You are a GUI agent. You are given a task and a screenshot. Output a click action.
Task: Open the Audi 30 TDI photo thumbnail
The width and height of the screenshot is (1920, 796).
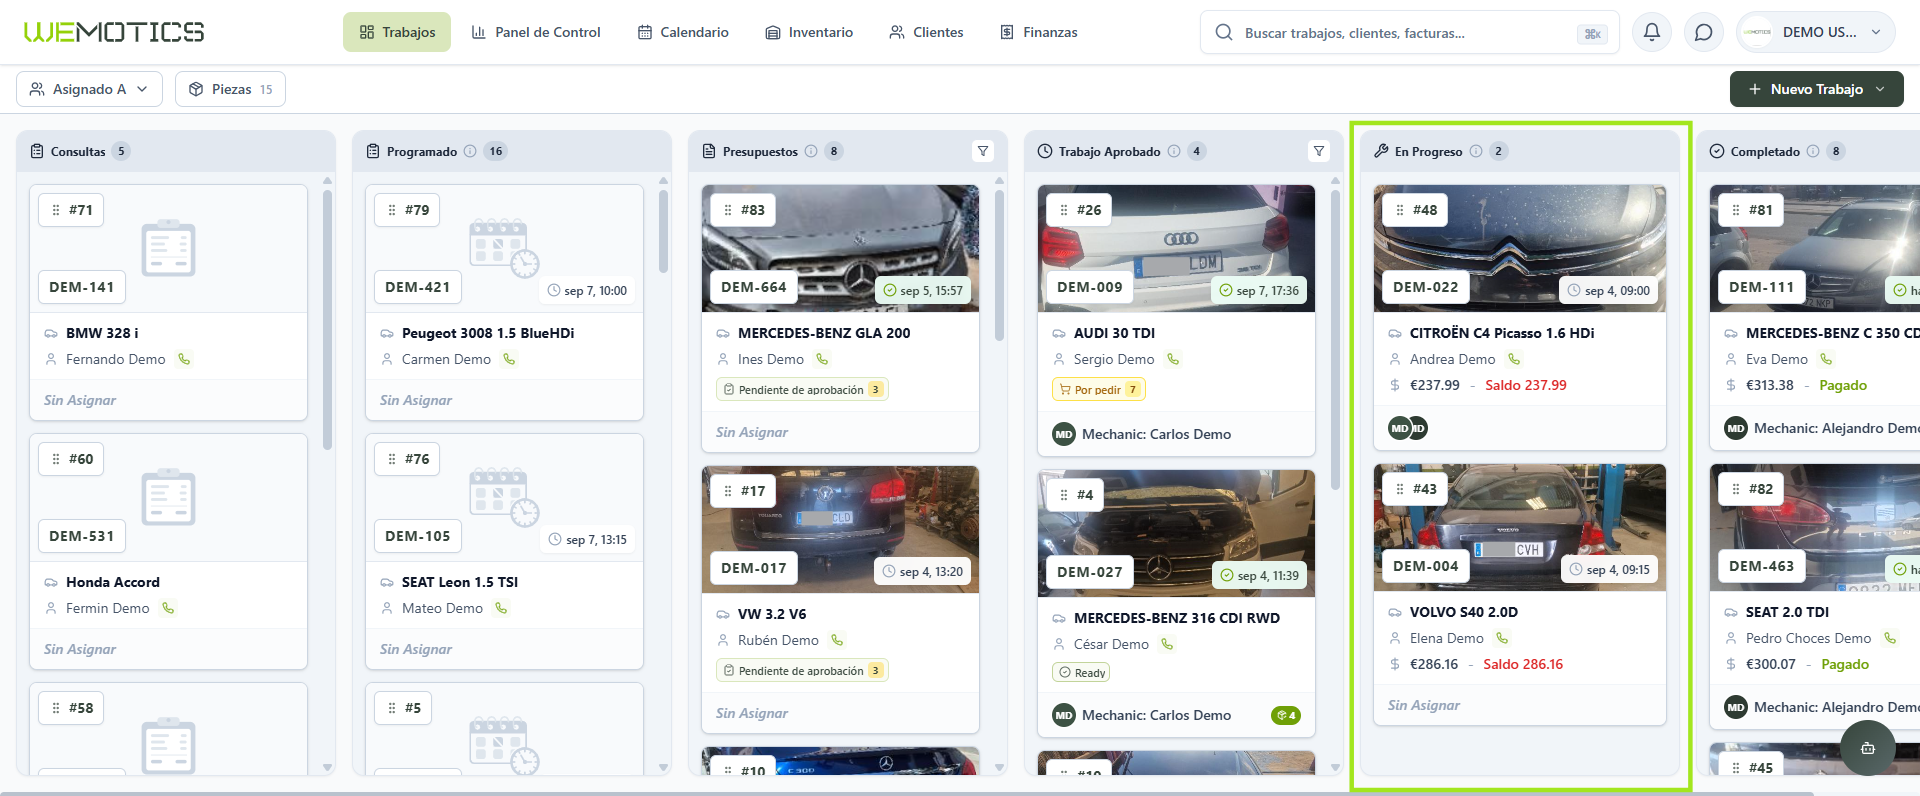click(x=1176, y=248)
